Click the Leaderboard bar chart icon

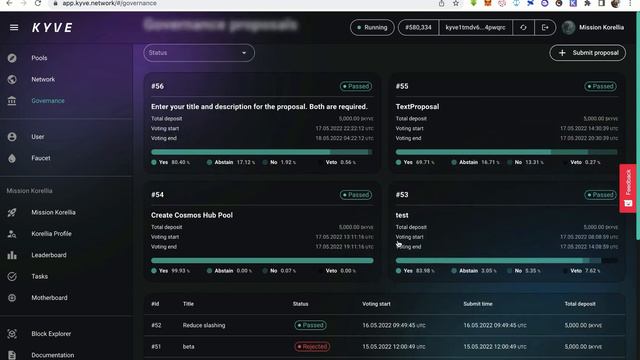[x=12, y=255]
